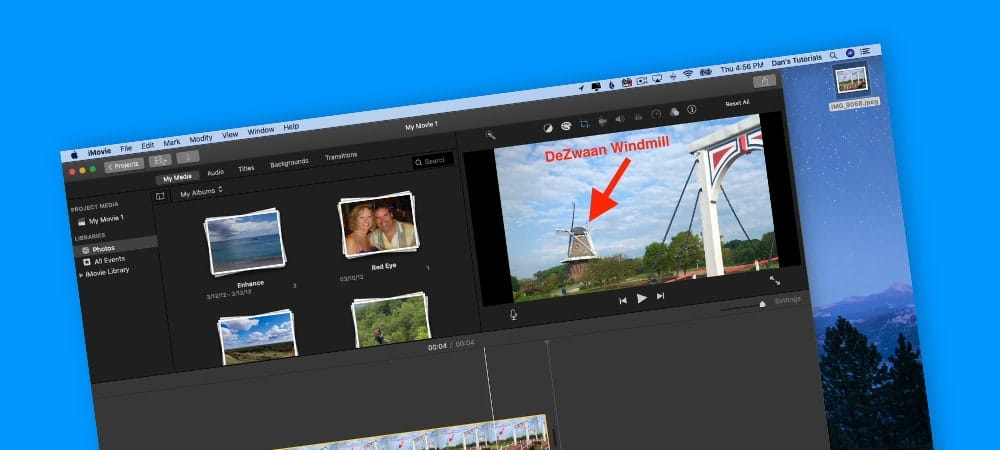The width and height of the screenshot is (1000, 450).
Task: Open the Speed adjustment tool
Action: 656,114
